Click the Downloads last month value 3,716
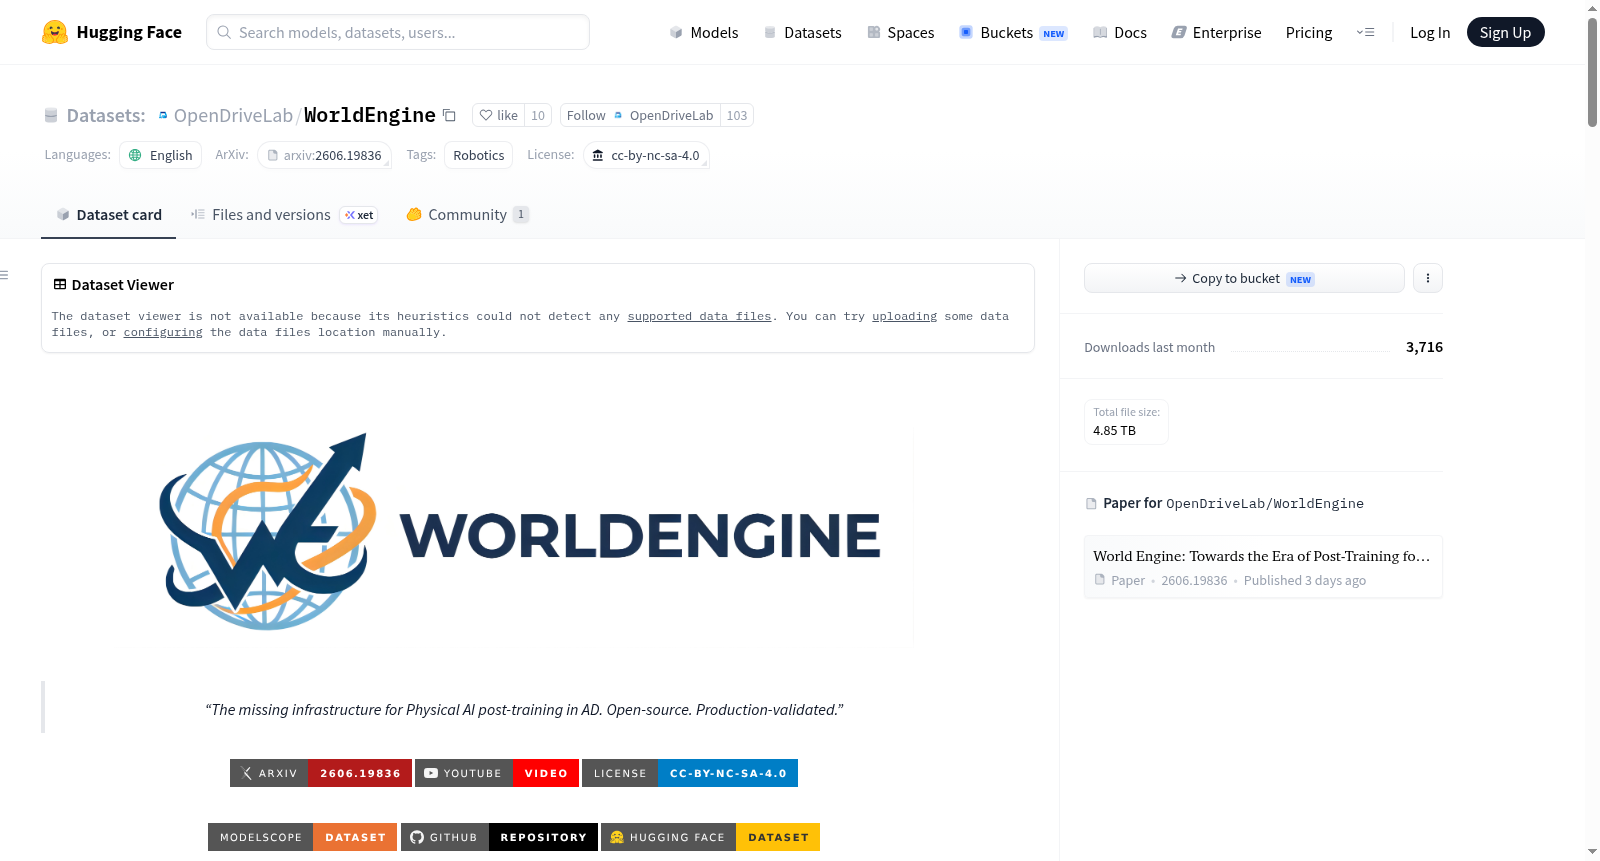 [1424, 347]
